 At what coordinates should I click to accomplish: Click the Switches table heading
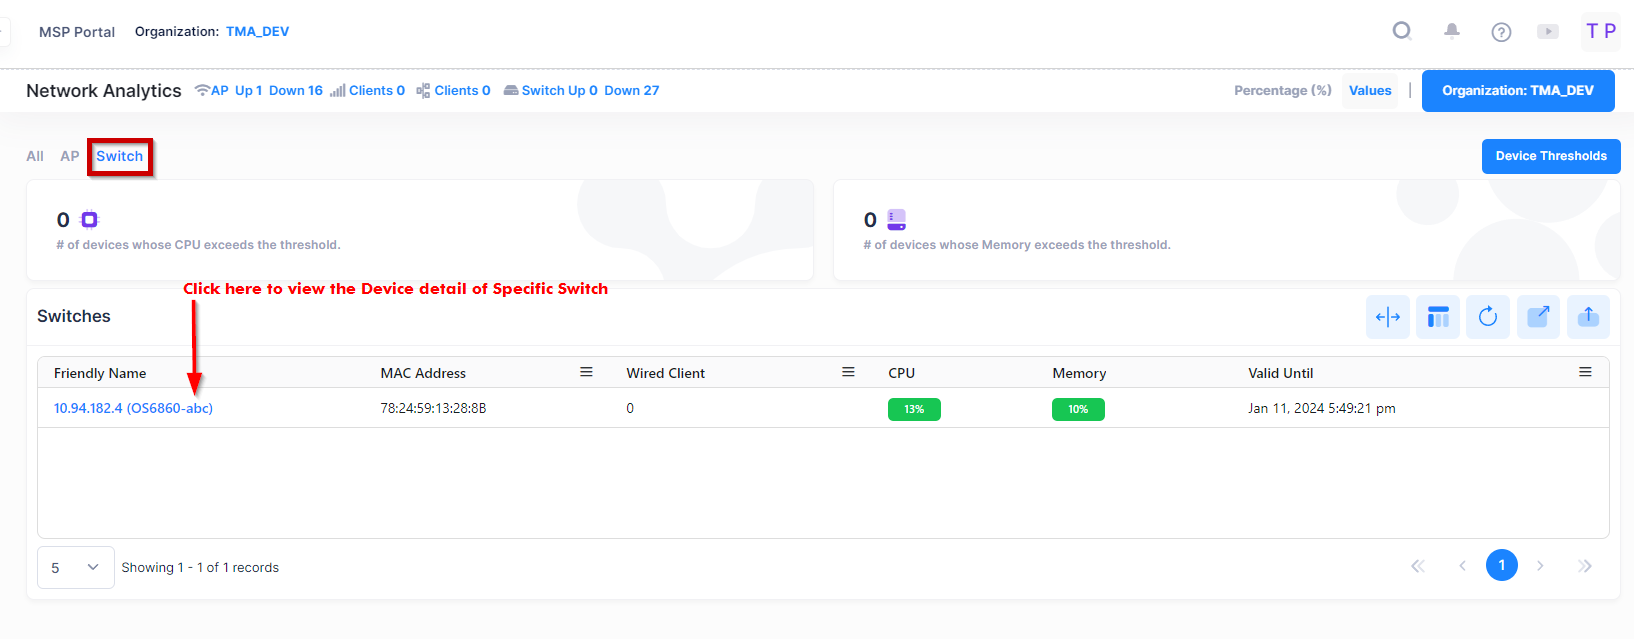74,316
